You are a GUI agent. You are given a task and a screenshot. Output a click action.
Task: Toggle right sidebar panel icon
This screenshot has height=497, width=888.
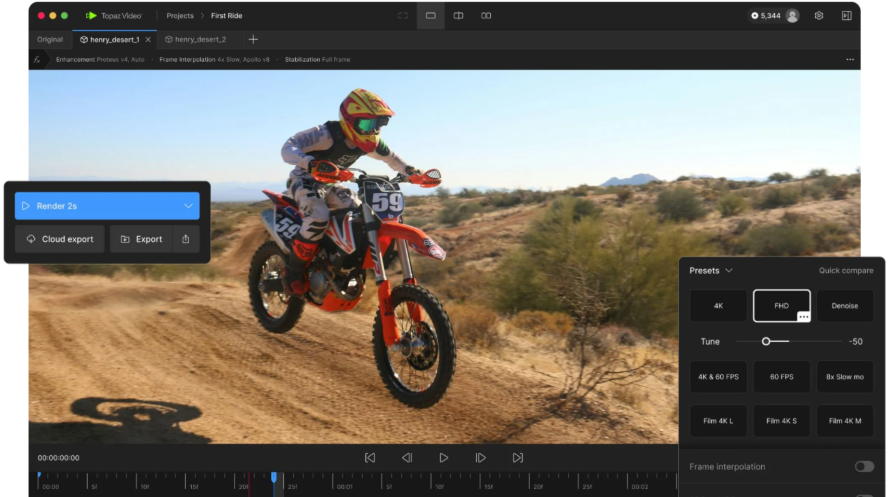[x=847, y=16]
